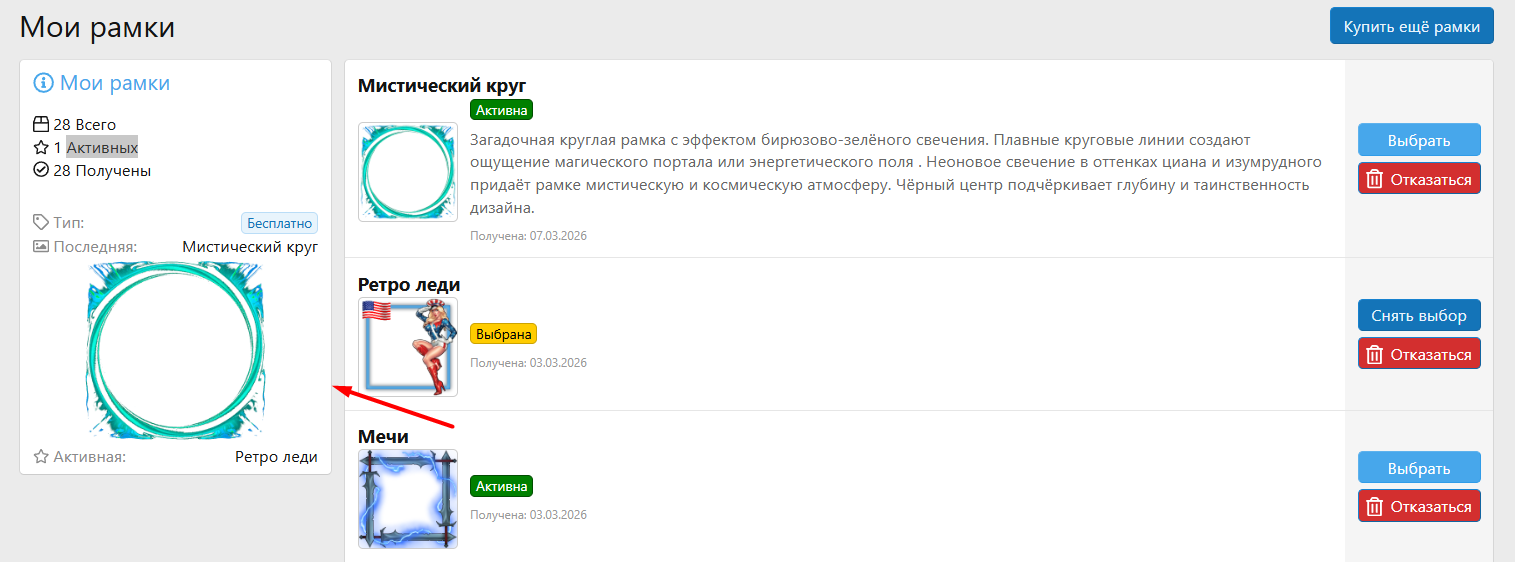Screen dimensions: 1515x562
Task: Click Купить ещё рамки button
Action: pyautogui.click(x=1411, y=26)
